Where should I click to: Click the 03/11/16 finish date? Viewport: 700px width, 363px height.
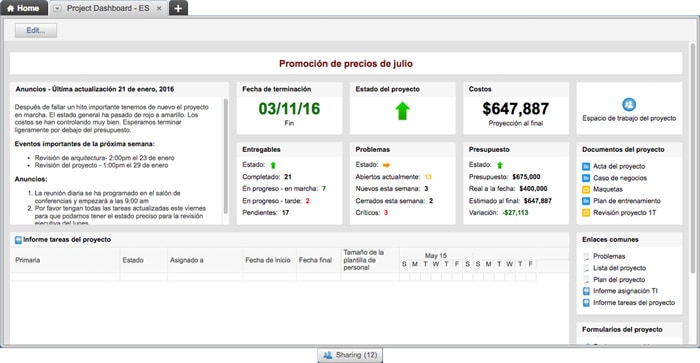click(x=289, y=108)
